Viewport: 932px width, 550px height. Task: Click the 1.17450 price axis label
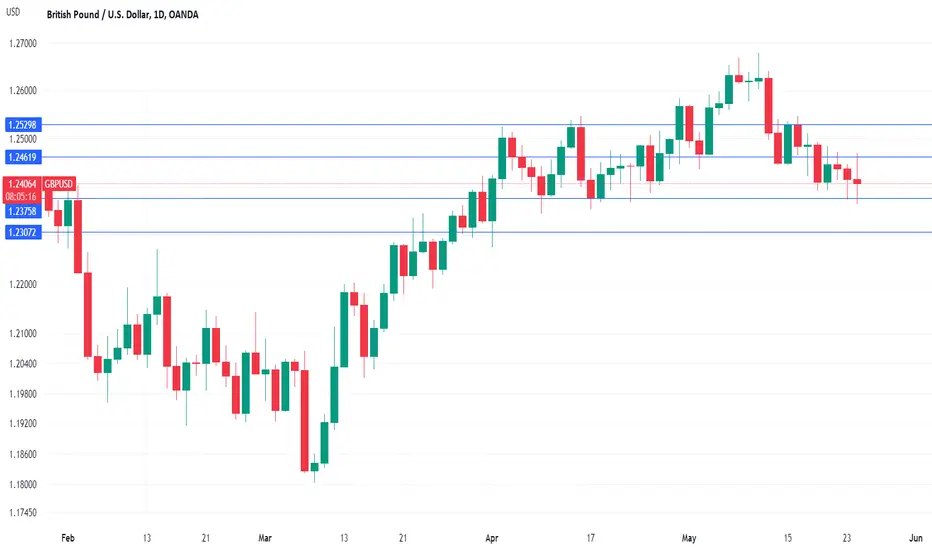pos(23,513)
